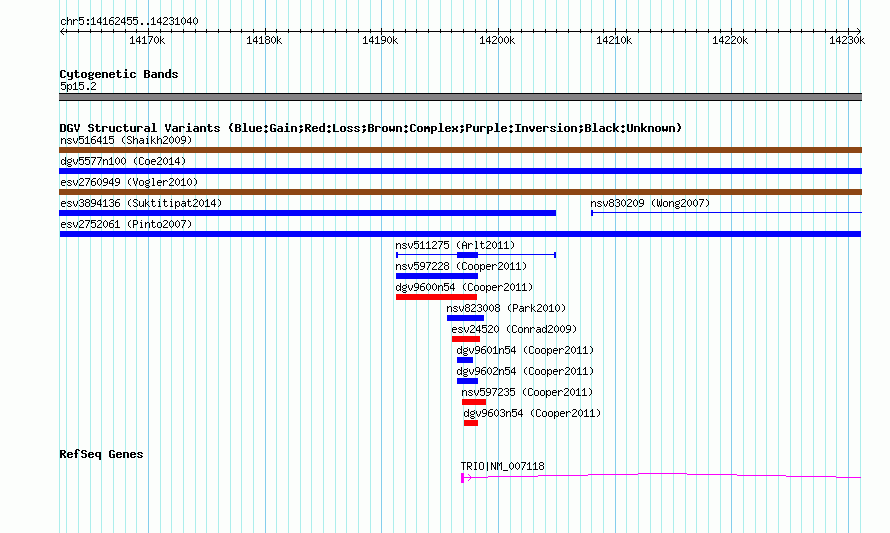Click the 14170k ruler tick label
Image resolution: width=890 pixels, height=533 pixels.
click(147, 40)
